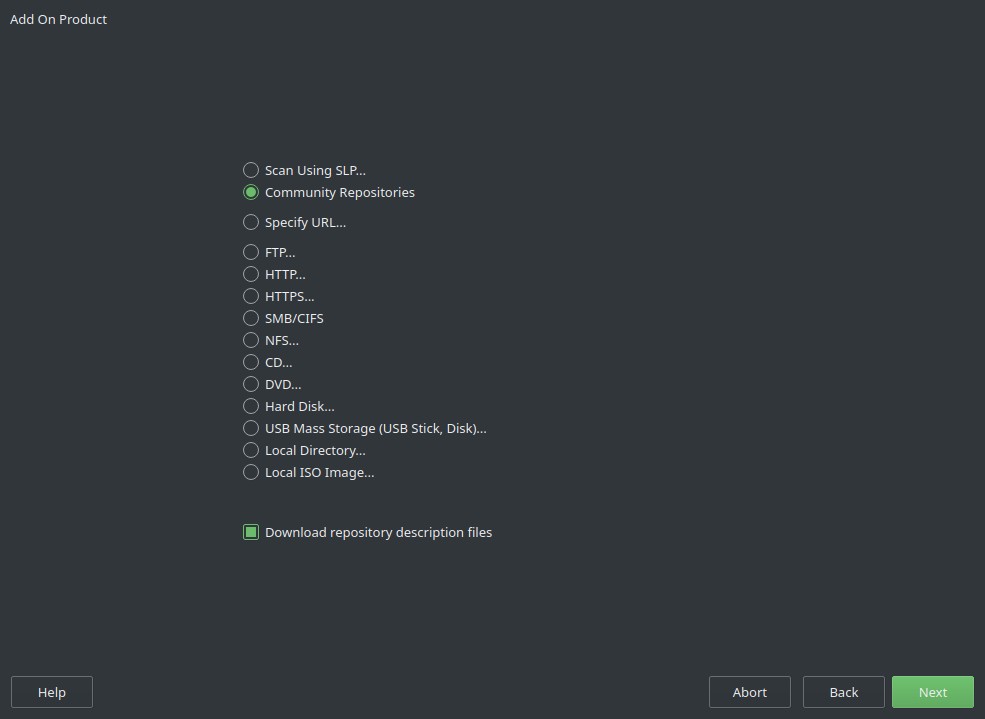Abort the add-on product setup

tap(749, 691)
